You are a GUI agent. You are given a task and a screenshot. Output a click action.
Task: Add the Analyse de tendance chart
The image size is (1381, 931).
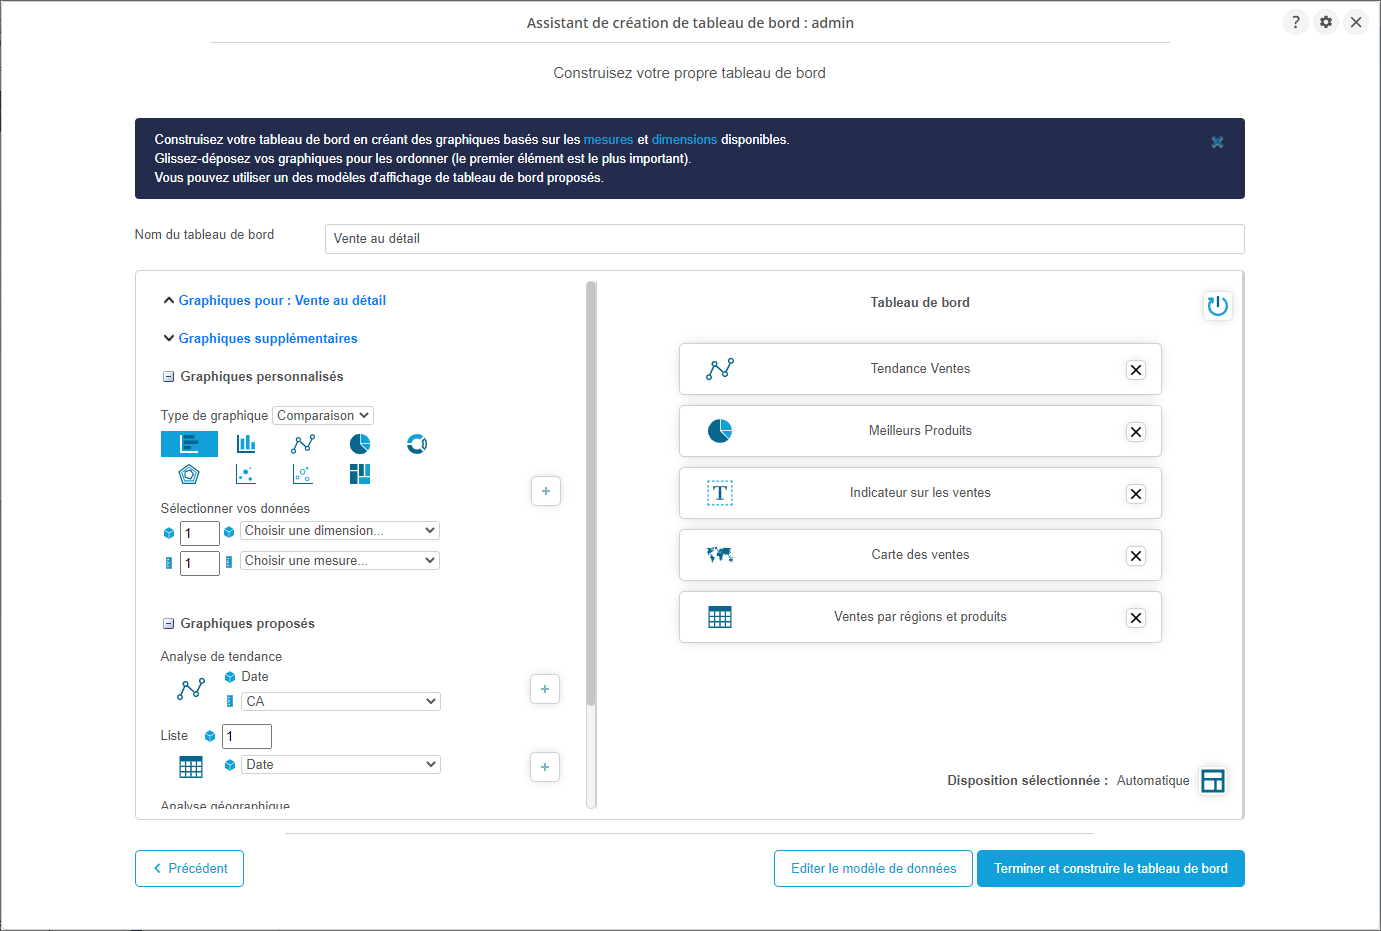(545, 689)
